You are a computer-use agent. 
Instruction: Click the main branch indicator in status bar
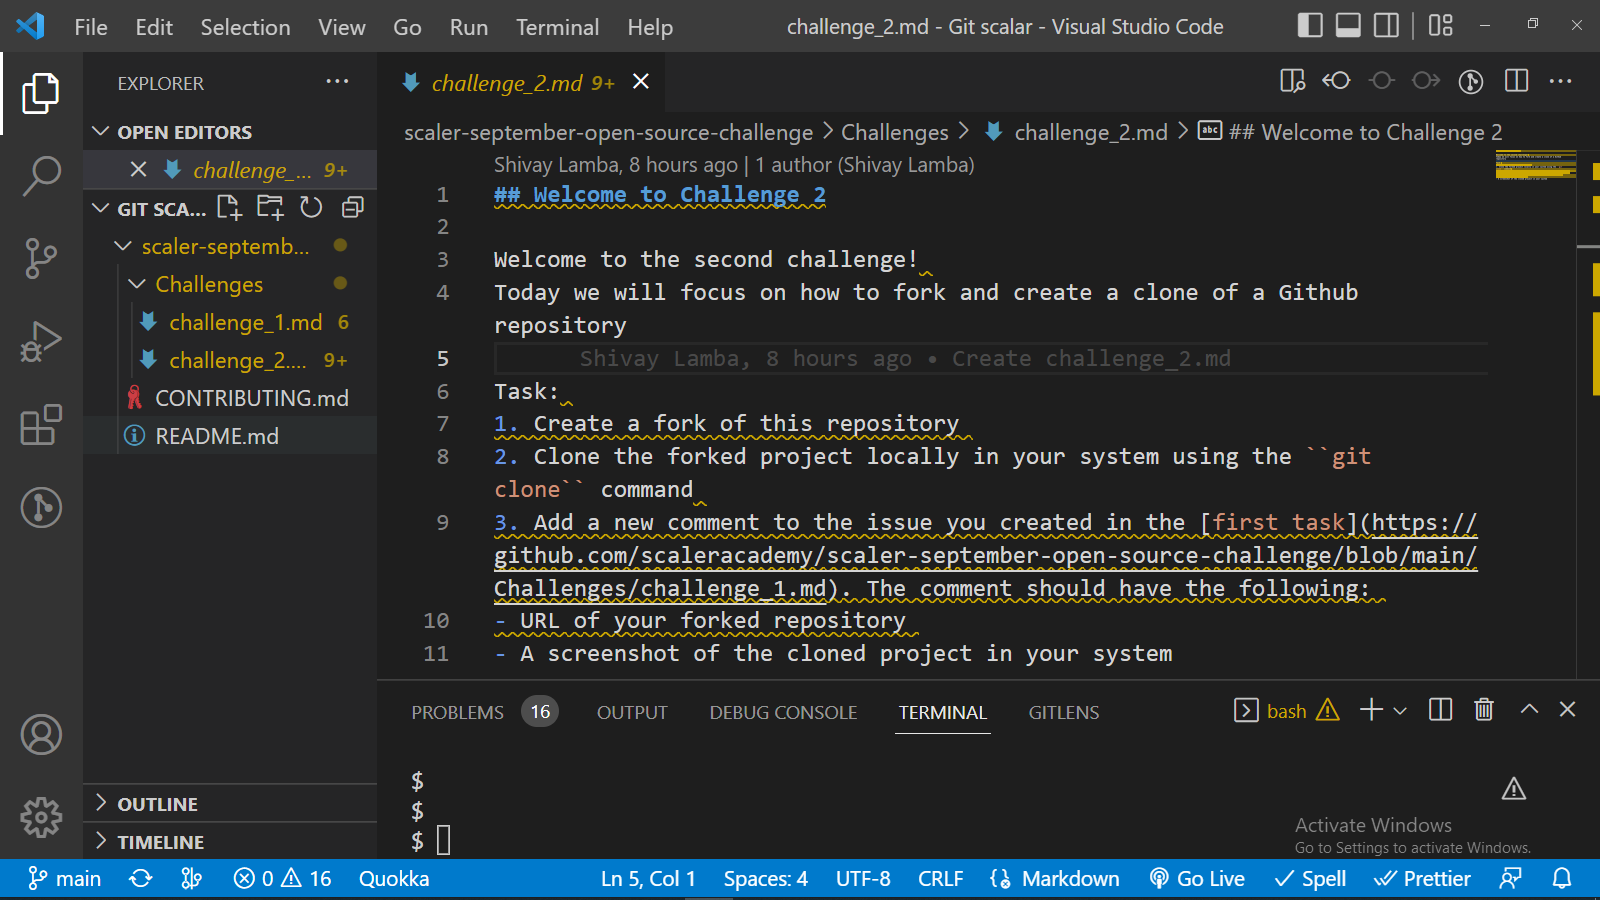pyautogui.click(x=63, y=878)
